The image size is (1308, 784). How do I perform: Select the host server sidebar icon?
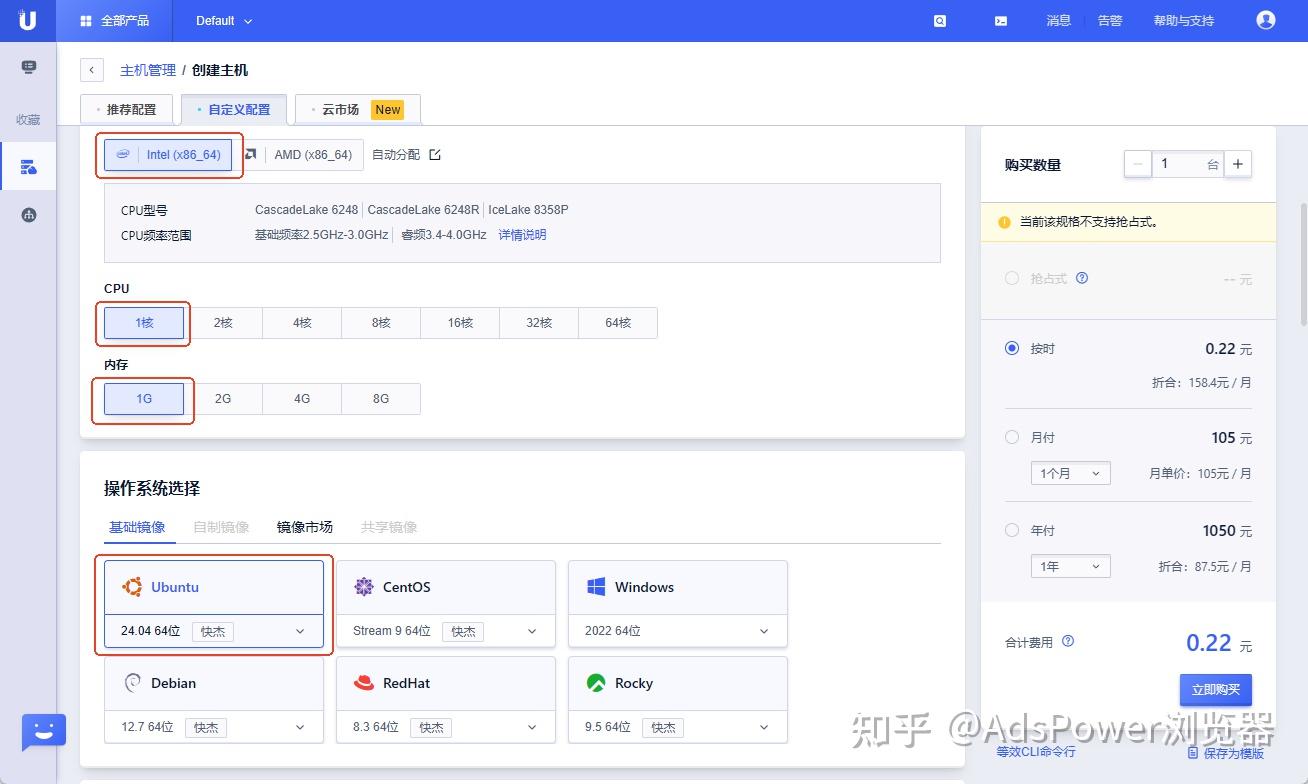click(x=28, y=167)
